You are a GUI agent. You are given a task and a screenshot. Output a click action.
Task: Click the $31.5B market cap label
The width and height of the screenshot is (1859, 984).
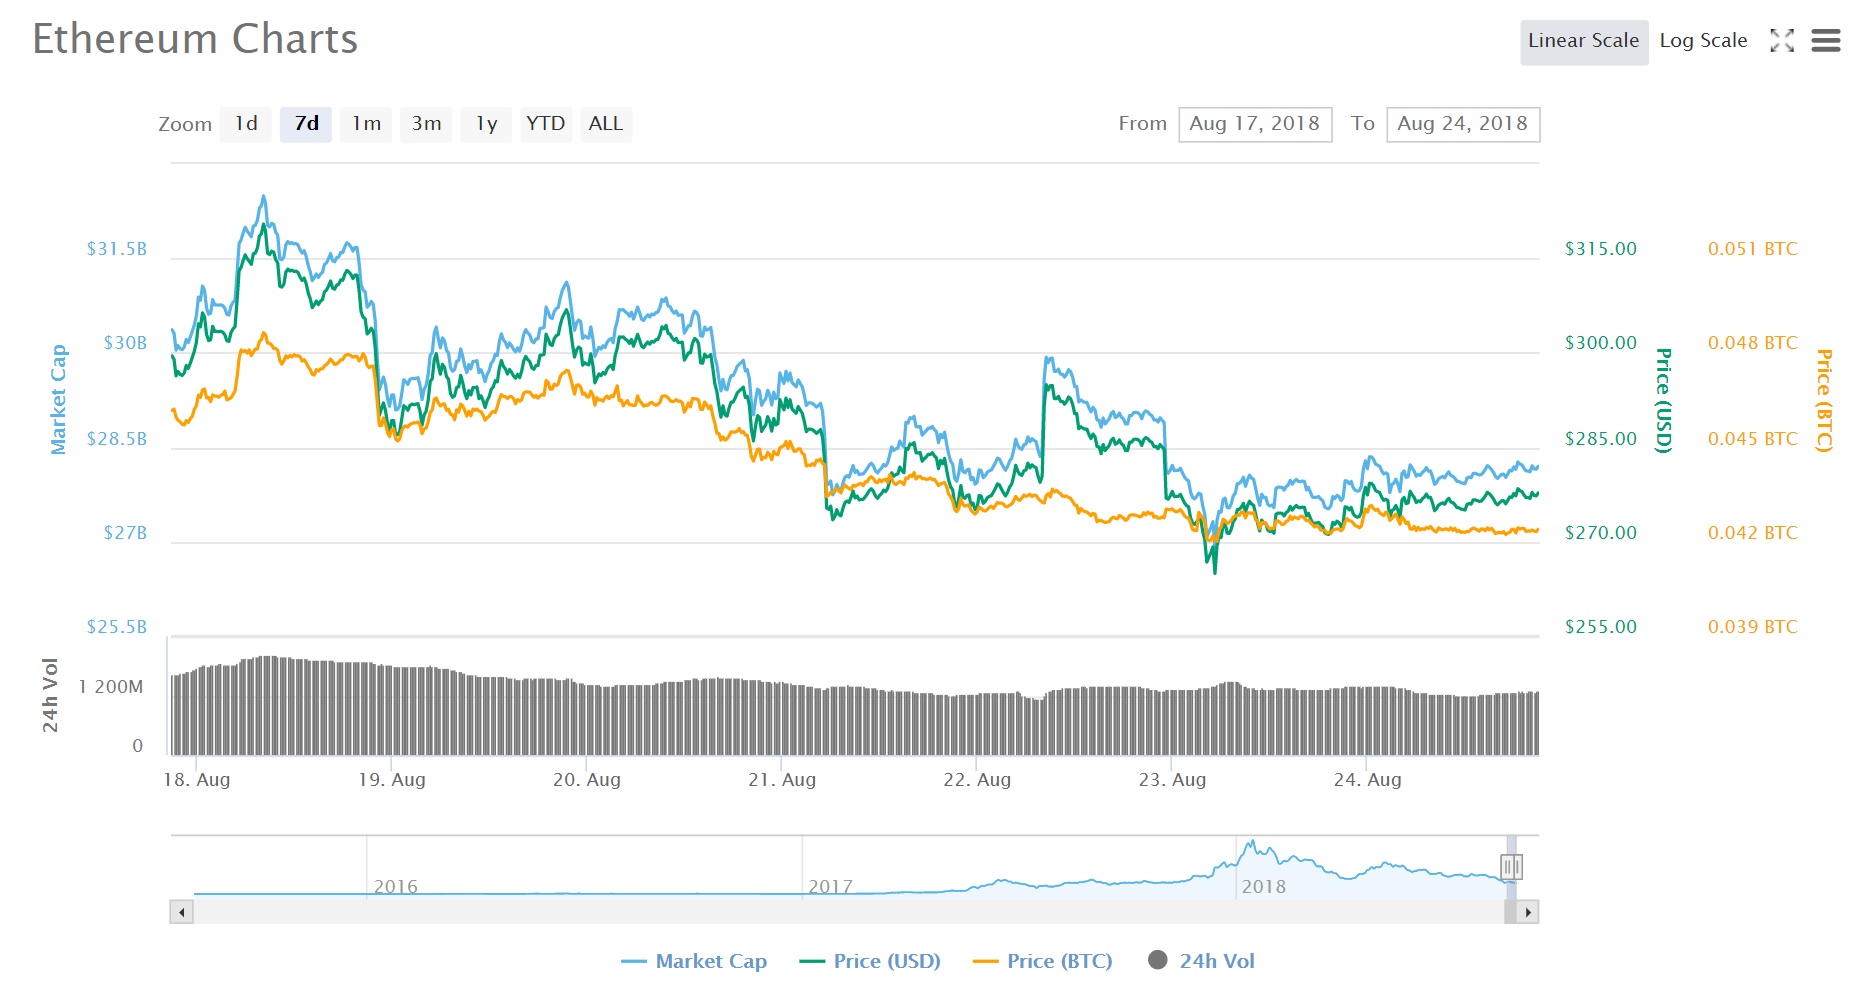pos(117,249)
